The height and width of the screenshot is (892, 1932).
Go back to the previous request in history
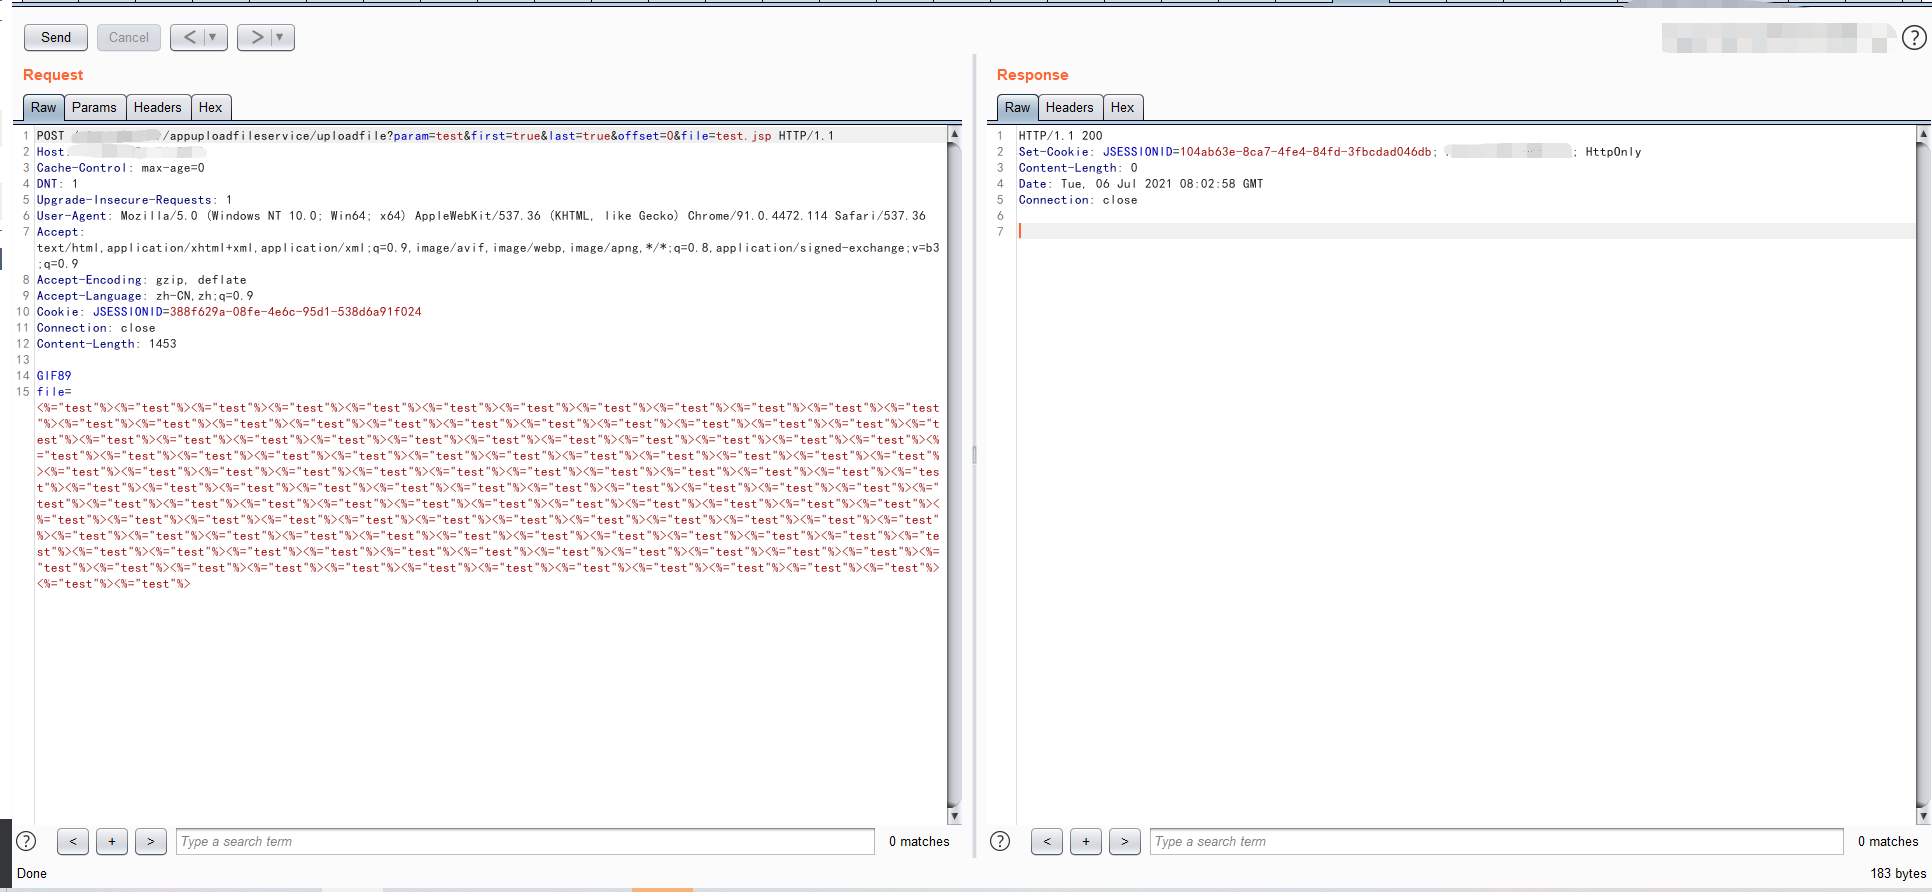click(189, 37)
